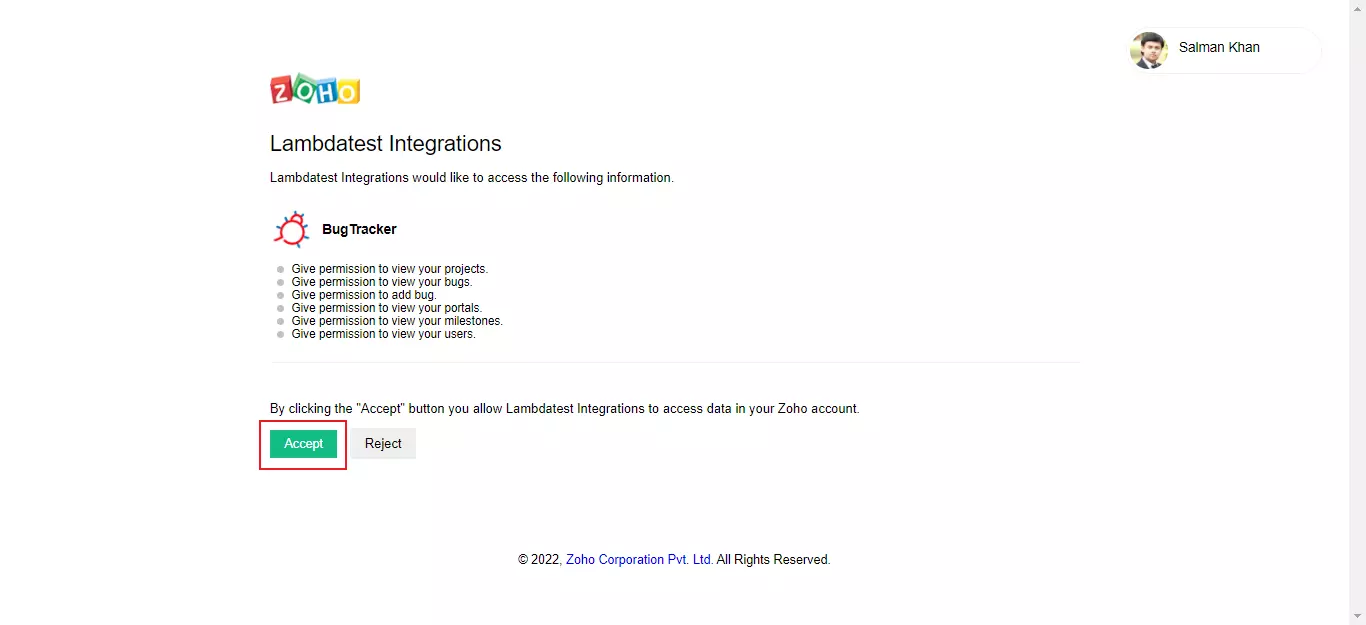Click the All Rights Reserved footer text
The width and height of the screenshot is (1366, 625).
click(773, 560)
